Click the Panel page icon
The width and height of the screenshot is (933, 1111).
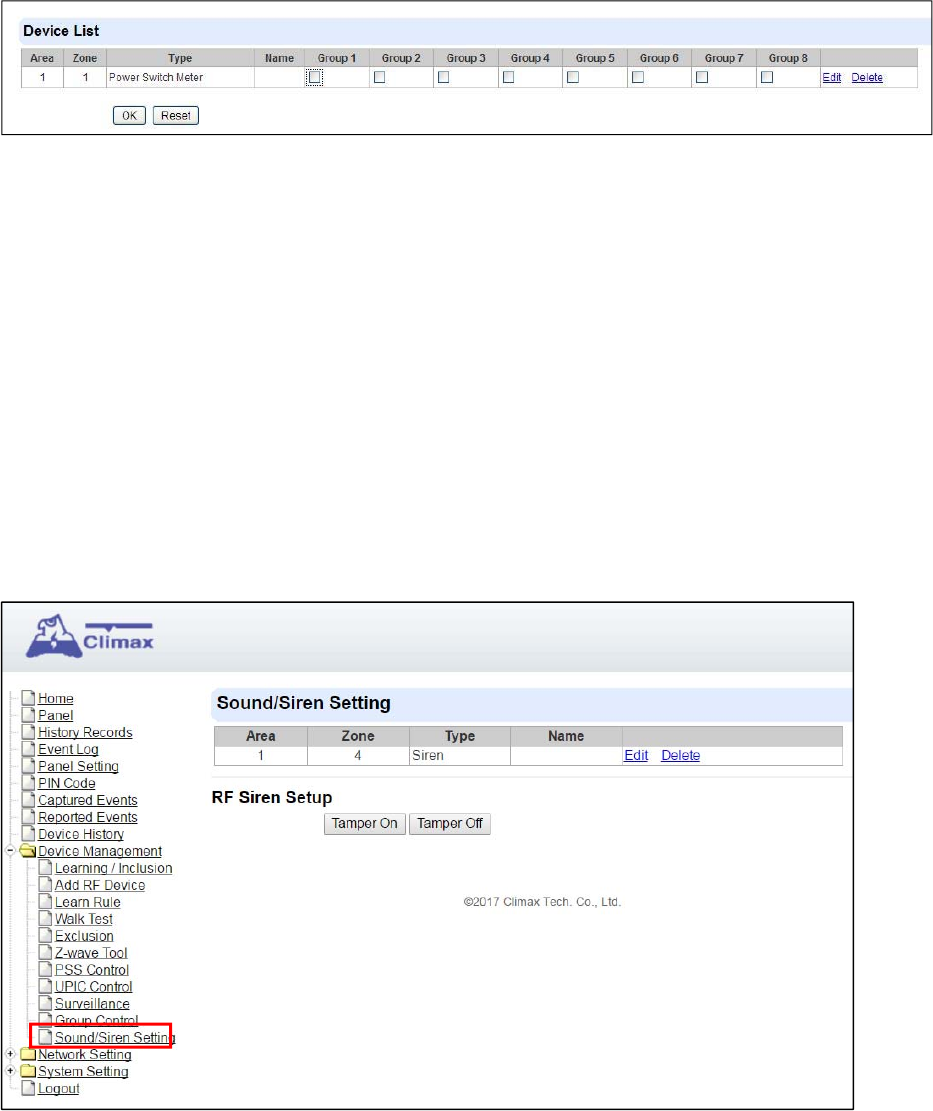pyautogui.click(x=28, y=715)
